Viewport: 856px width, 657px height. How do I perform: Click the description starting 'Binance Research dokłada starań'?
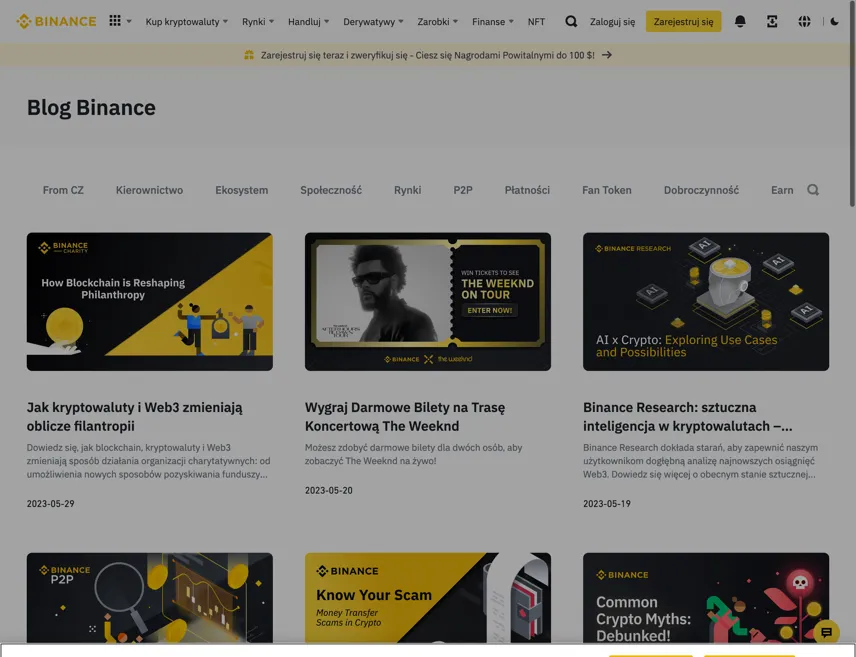pyautogui.click(x=700, y=461)
